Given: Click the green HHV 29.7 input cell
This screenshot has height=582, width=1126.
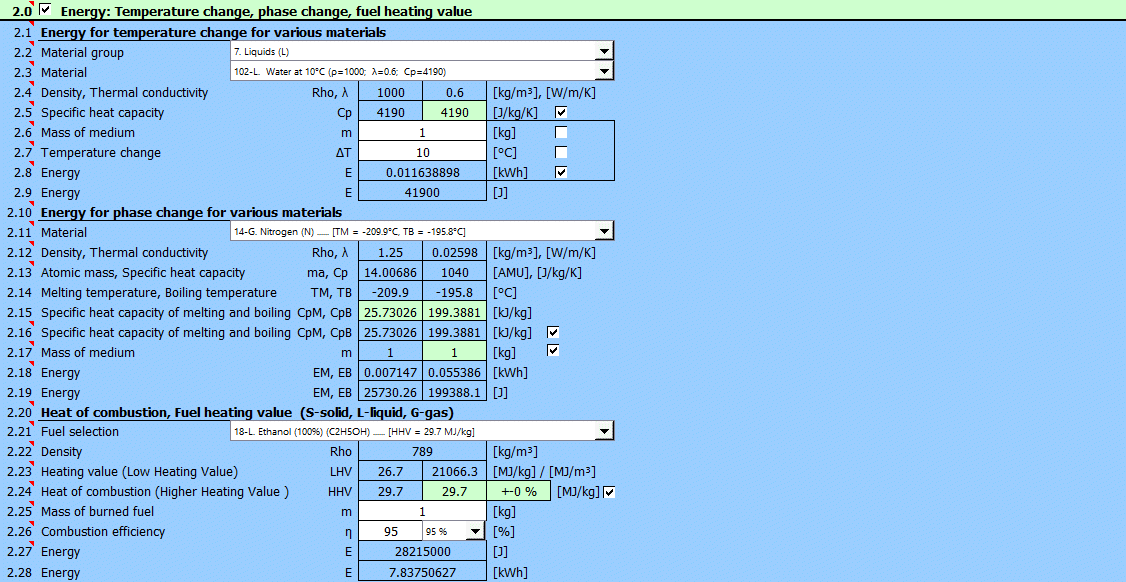Looking at the screenshot, I should [x=455, y=492].
